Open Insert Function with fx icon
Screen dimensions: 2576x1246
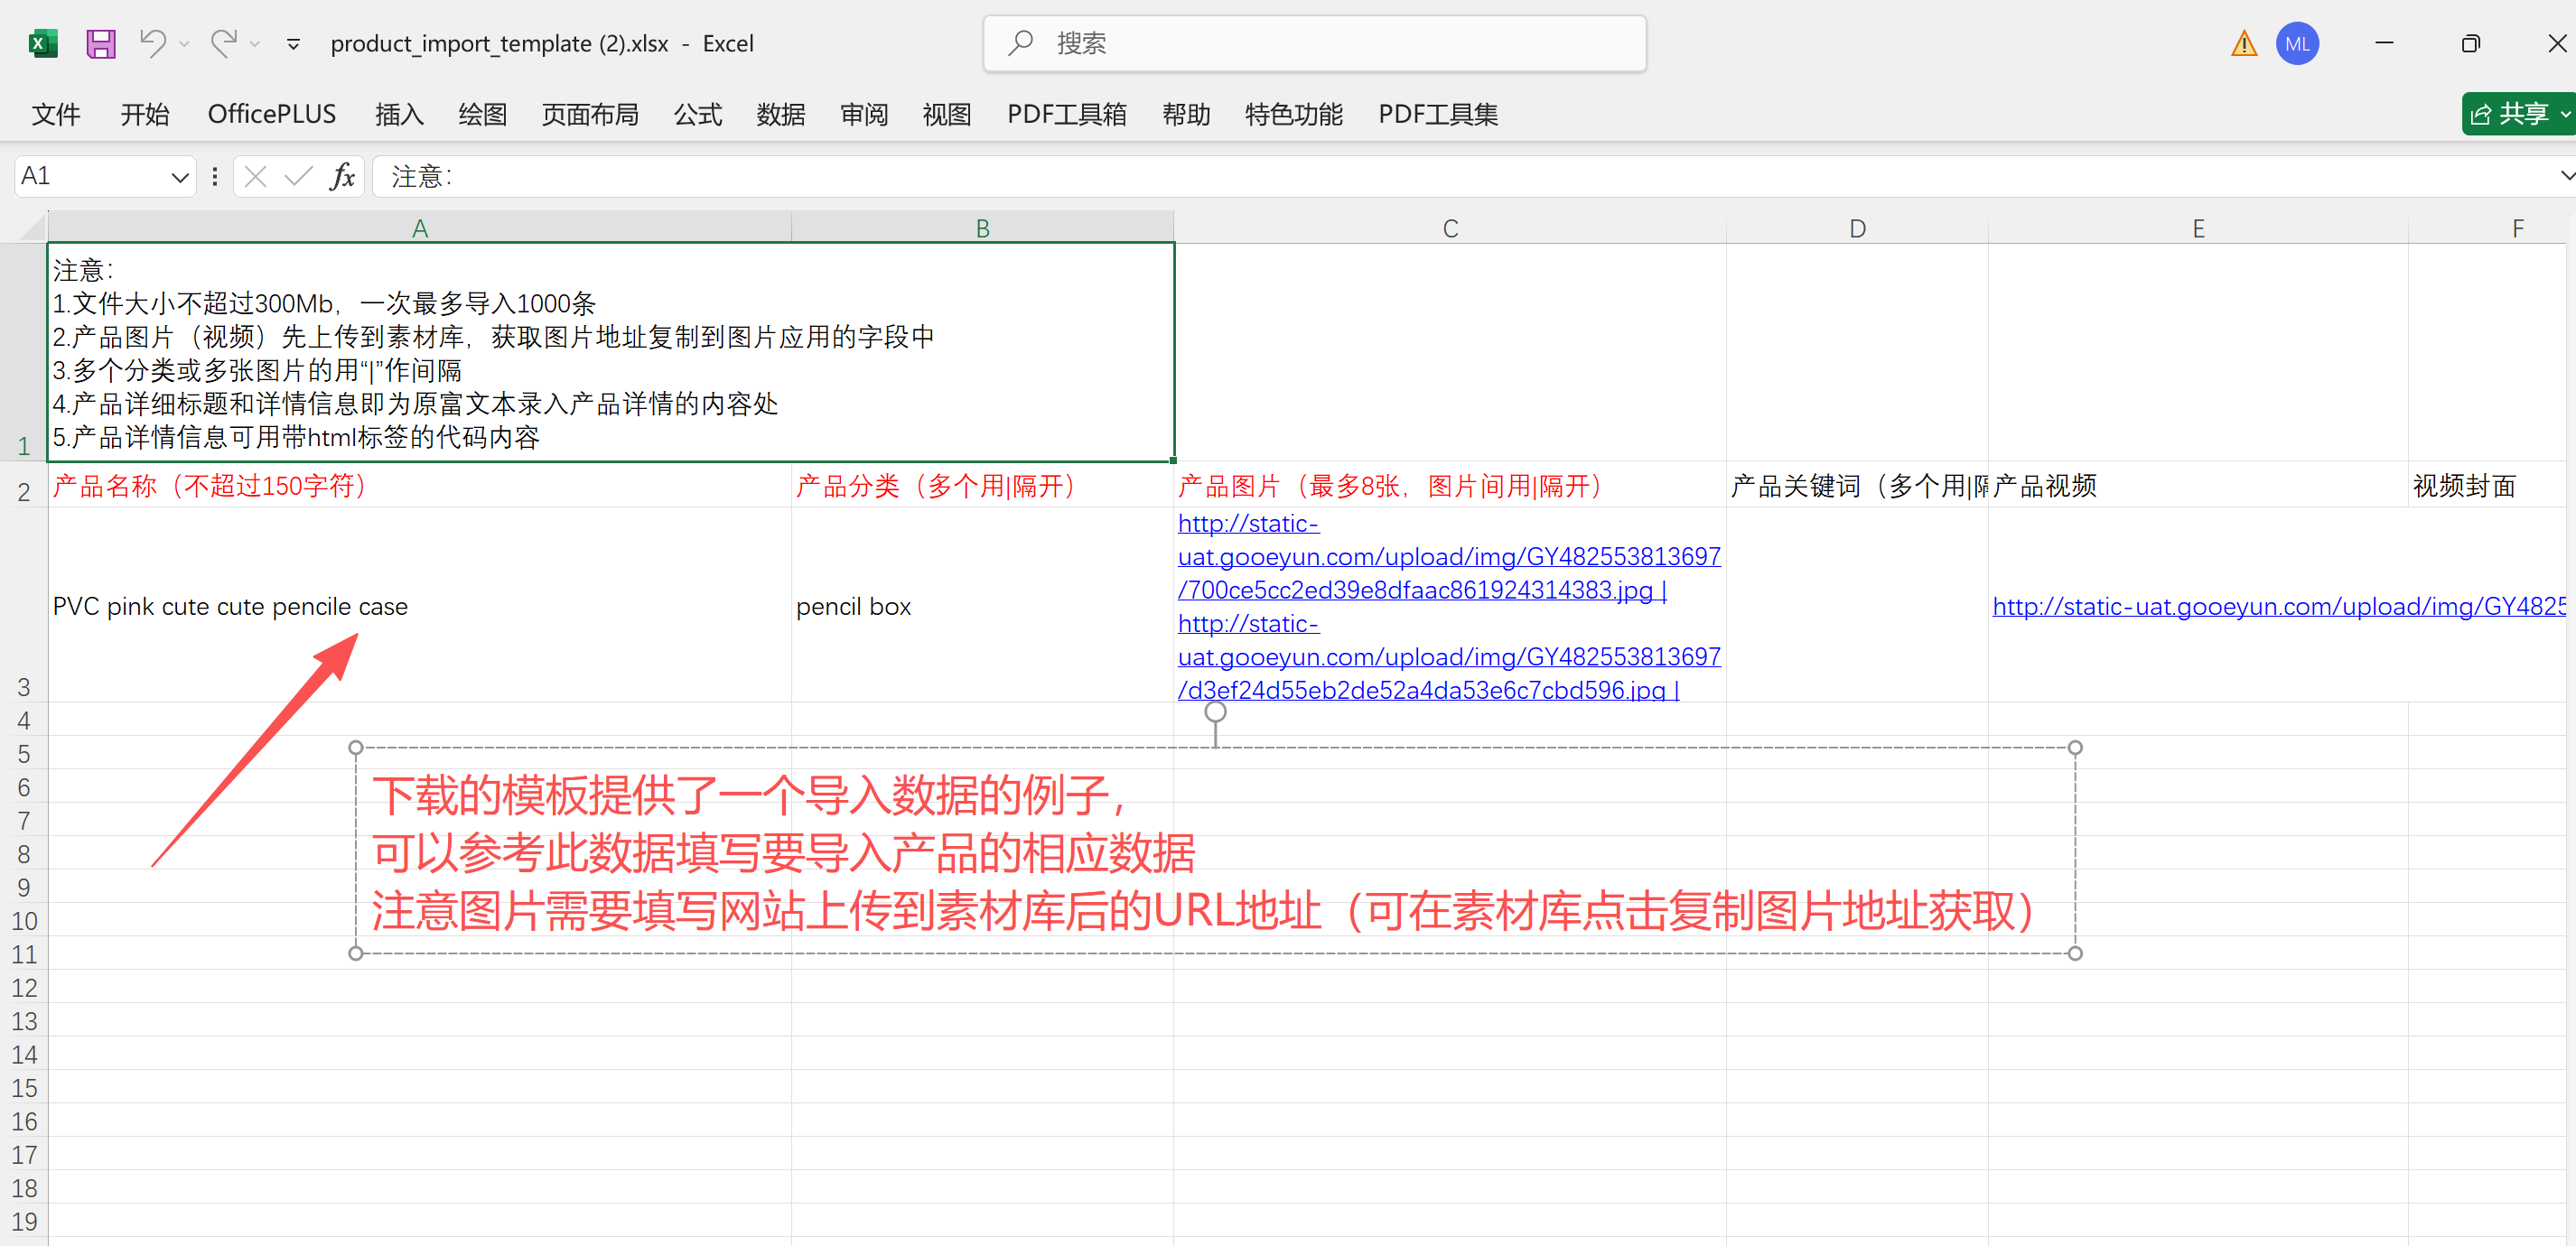tap(343, 176)
